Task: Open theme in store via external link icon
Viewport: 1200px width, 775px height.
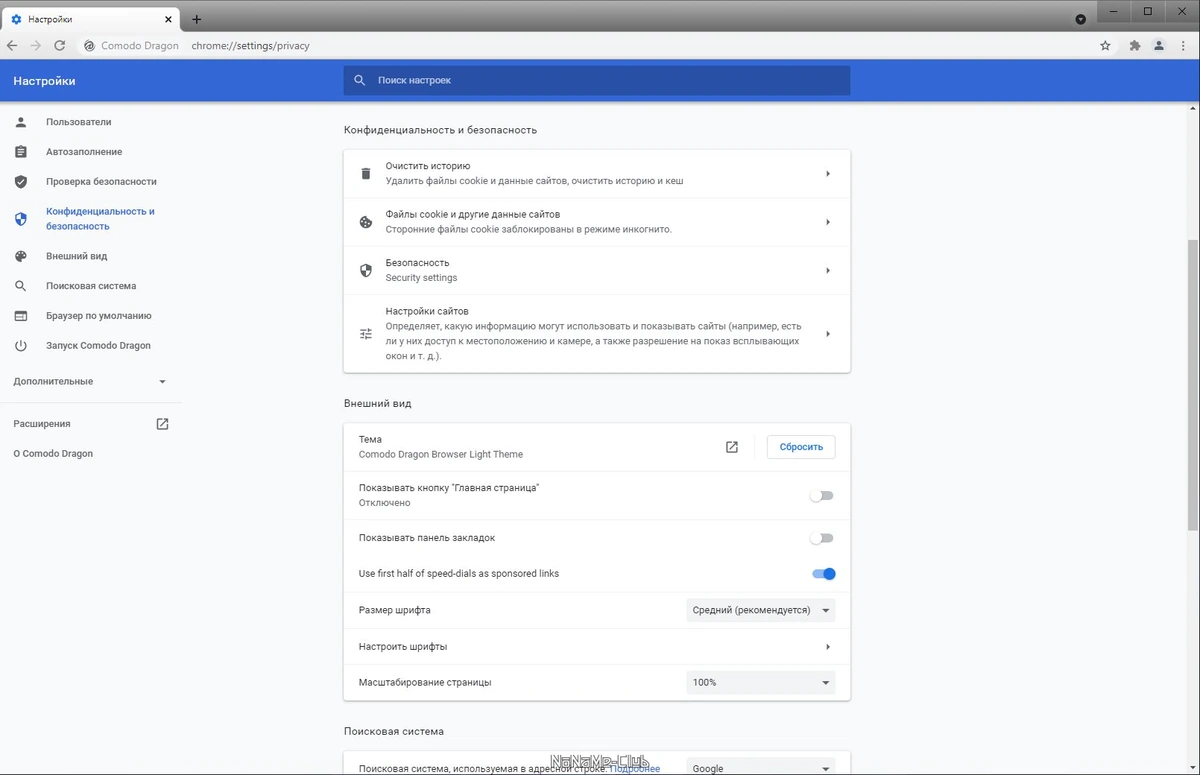Action: pyautogui.click(x=732, y=447)
